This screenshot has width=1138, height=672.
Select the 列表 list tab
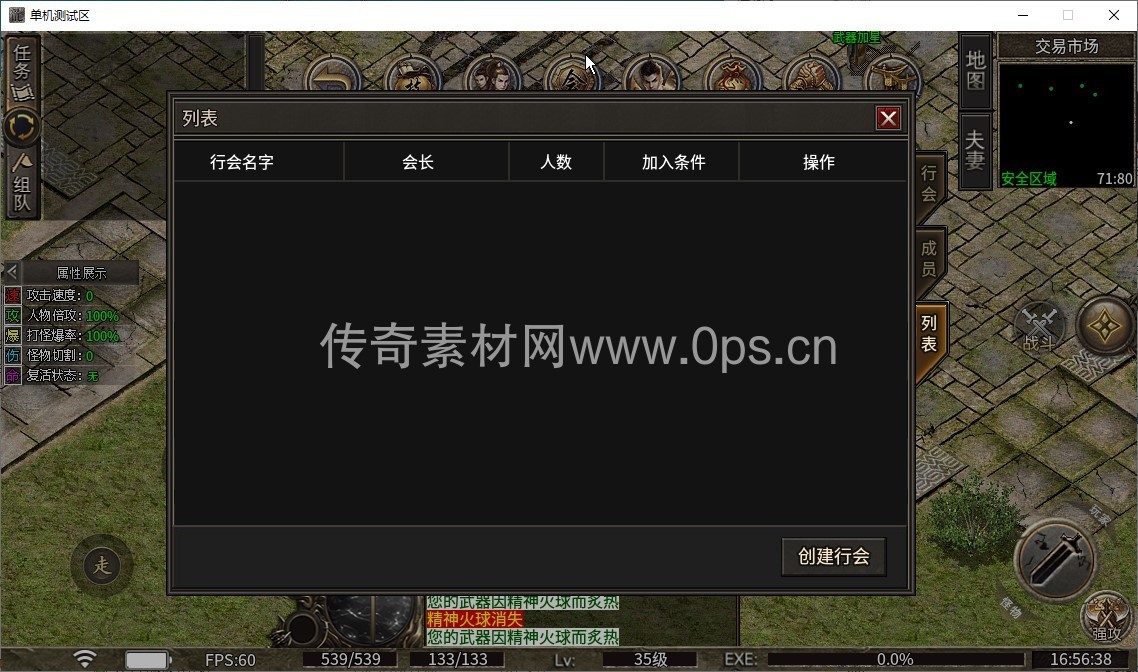(x=929, y=334)
